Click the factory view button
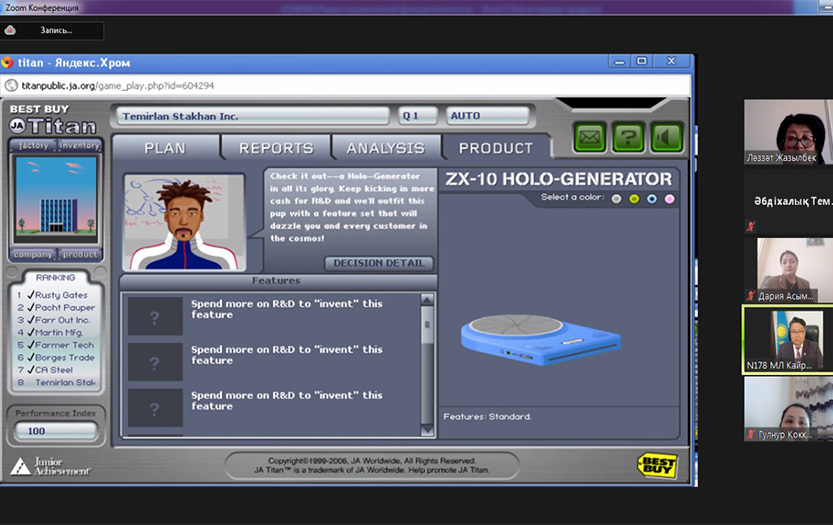 pos(34,146)
